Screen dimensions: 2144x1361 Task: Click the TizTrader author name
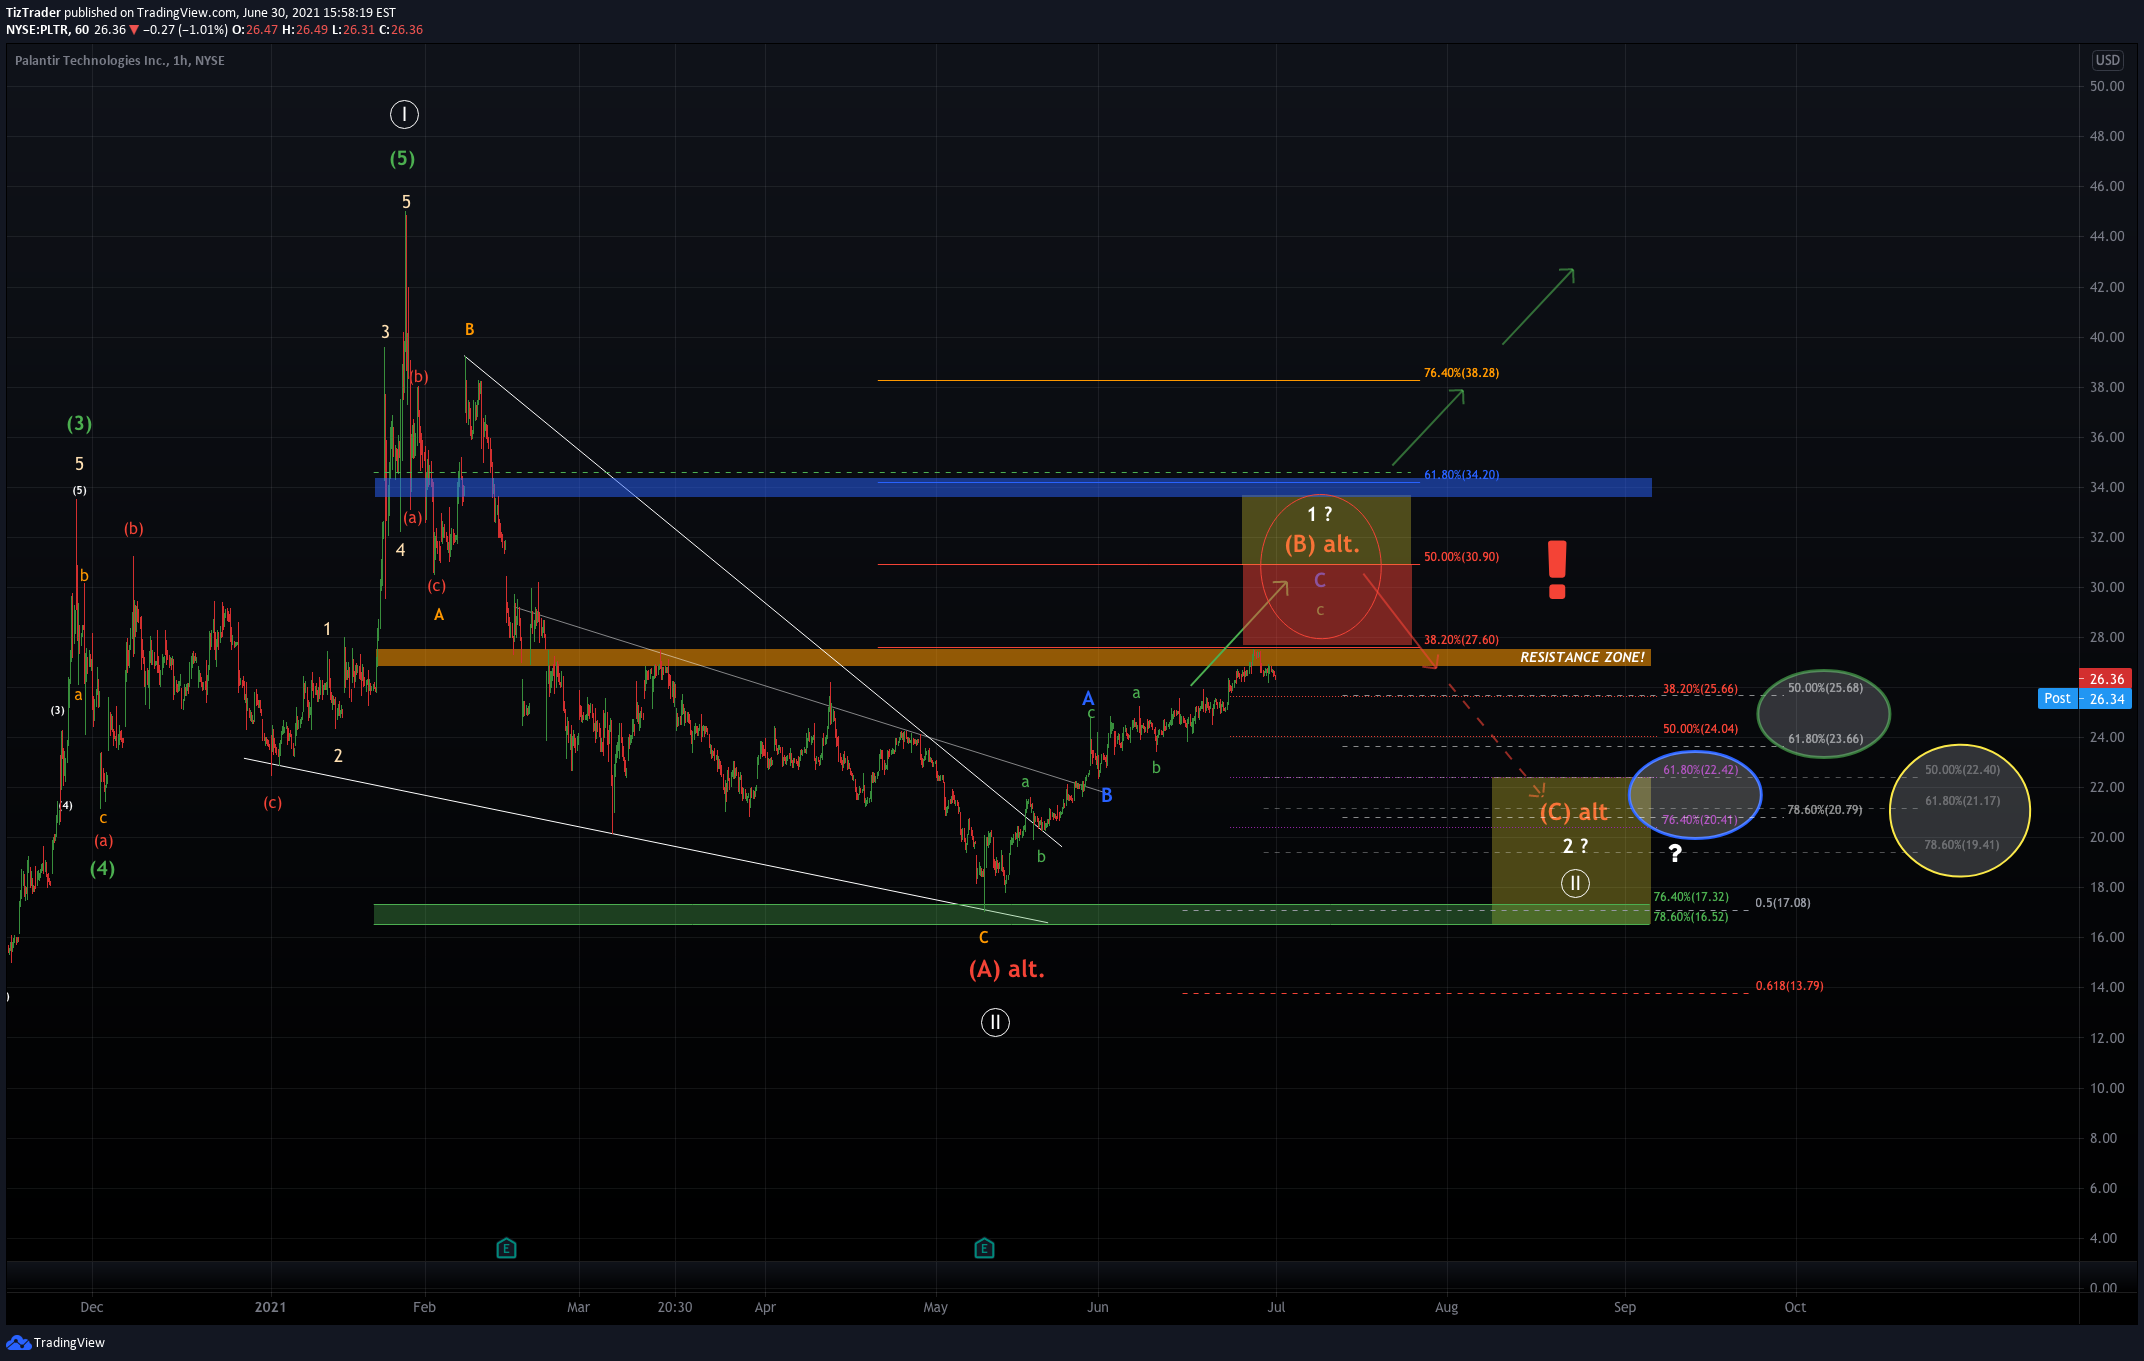coord(33,13)
